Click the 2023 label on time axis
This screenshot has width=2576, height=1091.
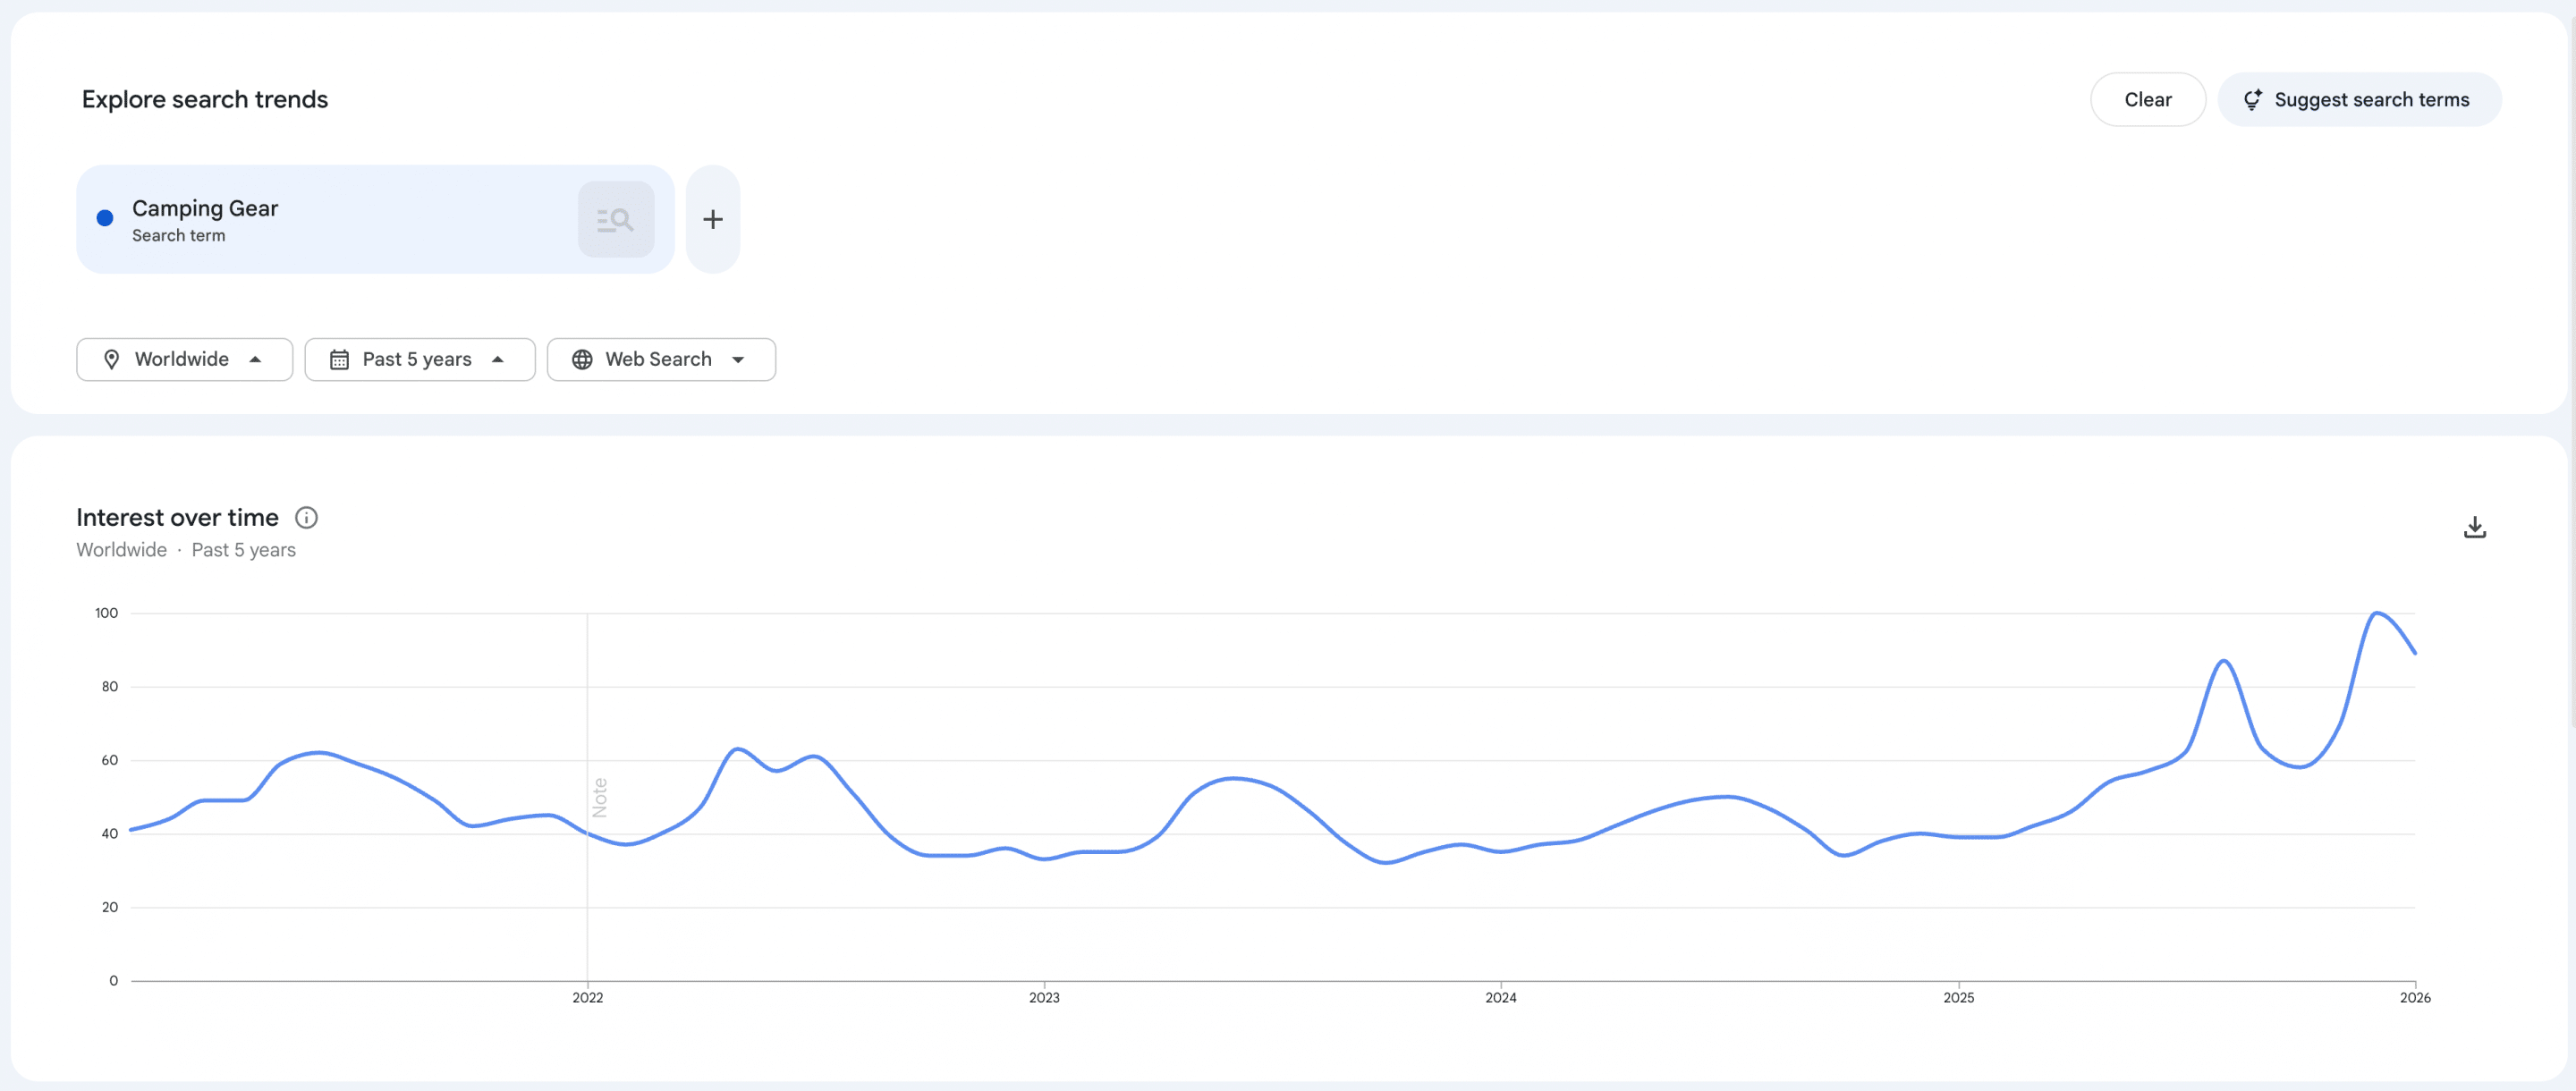click(1044, 997)
